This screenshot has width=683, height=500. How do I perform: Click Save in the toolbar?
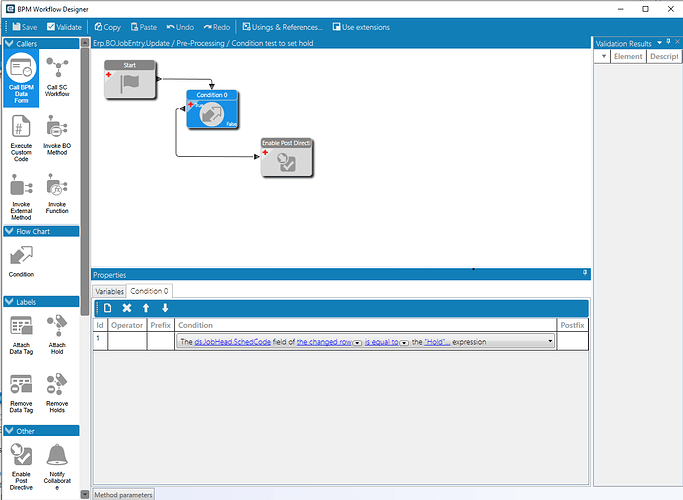pyautogui.click(x=25, y=27)
